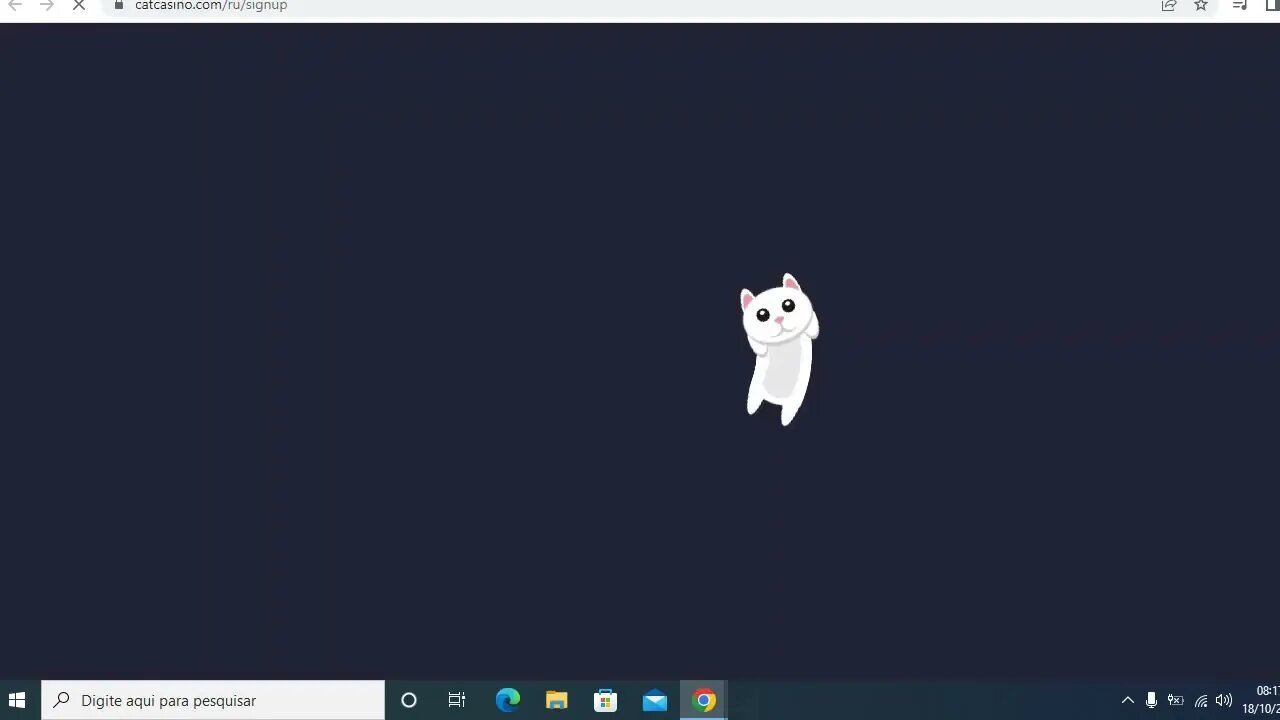Open File Explorer from the taskbar

tap(557, 700)
